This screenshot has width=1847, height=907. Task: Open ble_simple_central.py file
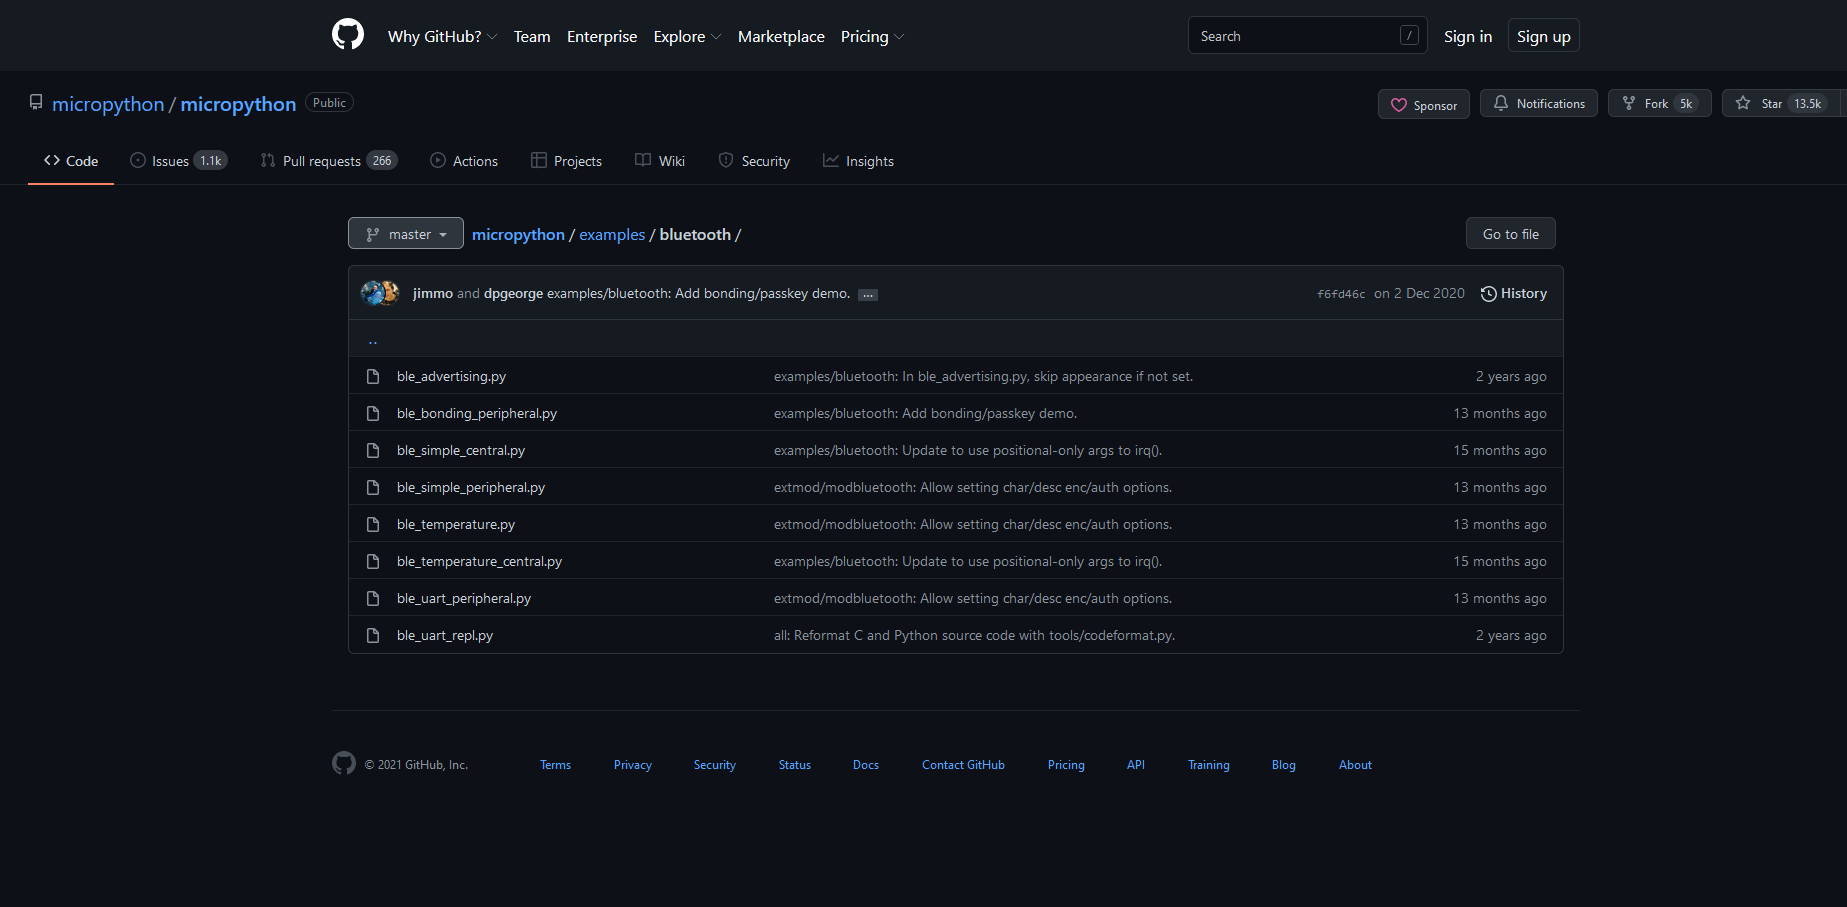click(x=461, y=450)
